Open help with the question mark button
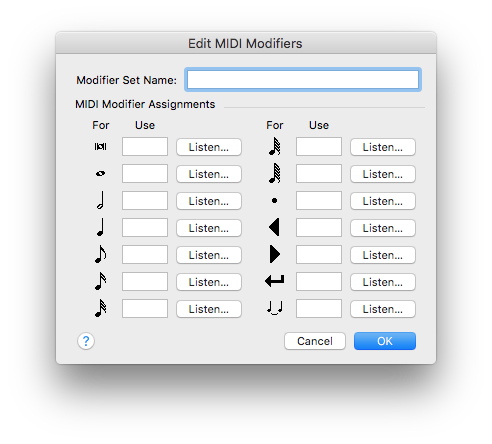 (86, 341)
